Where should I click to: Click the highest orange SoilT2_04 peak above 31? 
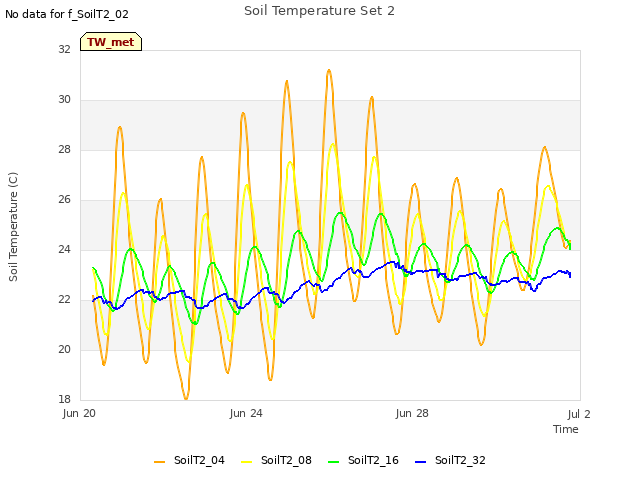pyautogui.click(x=329, y=70)
